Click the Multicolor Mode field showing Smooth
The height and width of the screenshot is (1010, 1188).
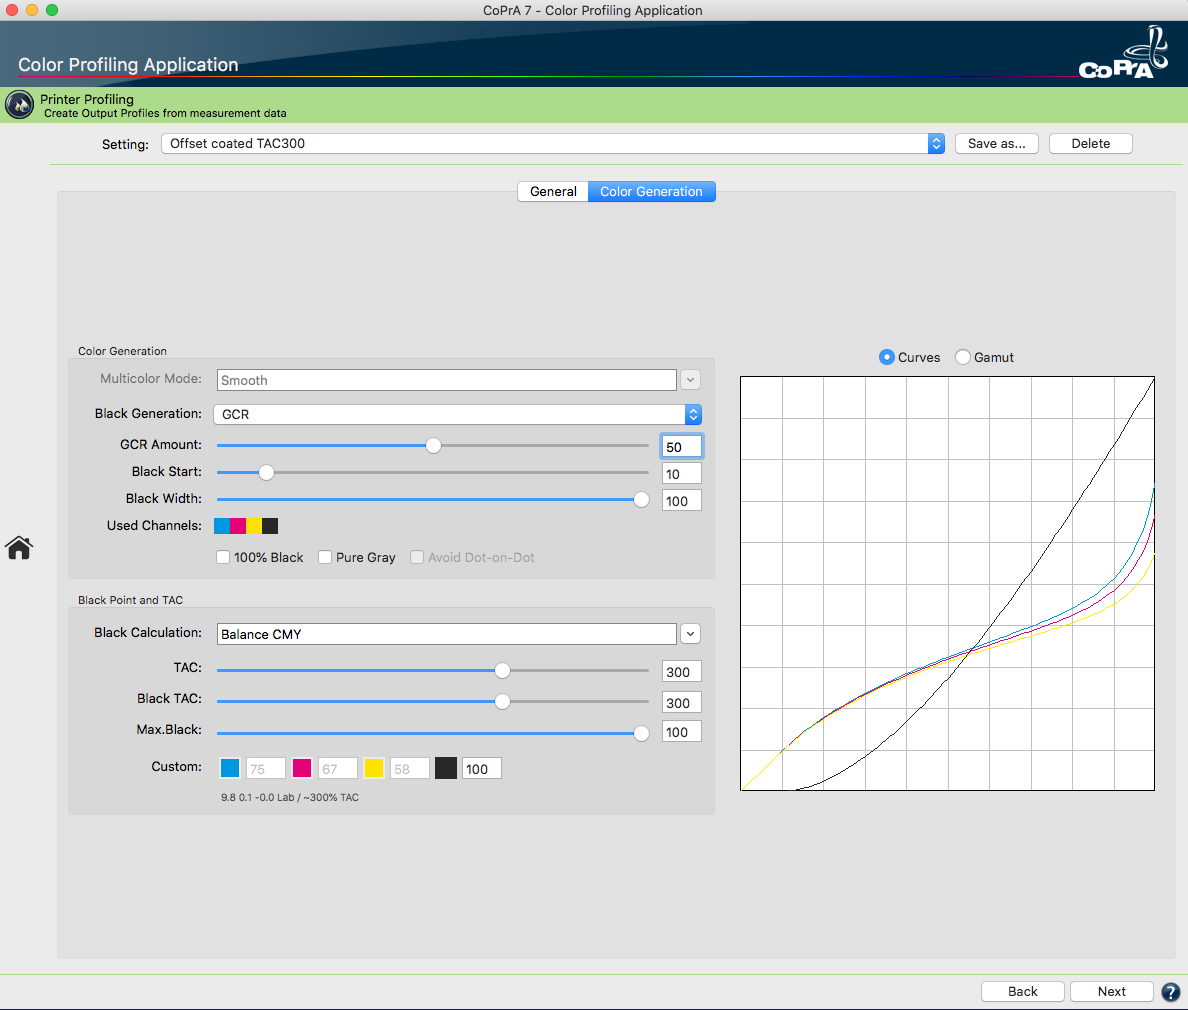(447, 380)
